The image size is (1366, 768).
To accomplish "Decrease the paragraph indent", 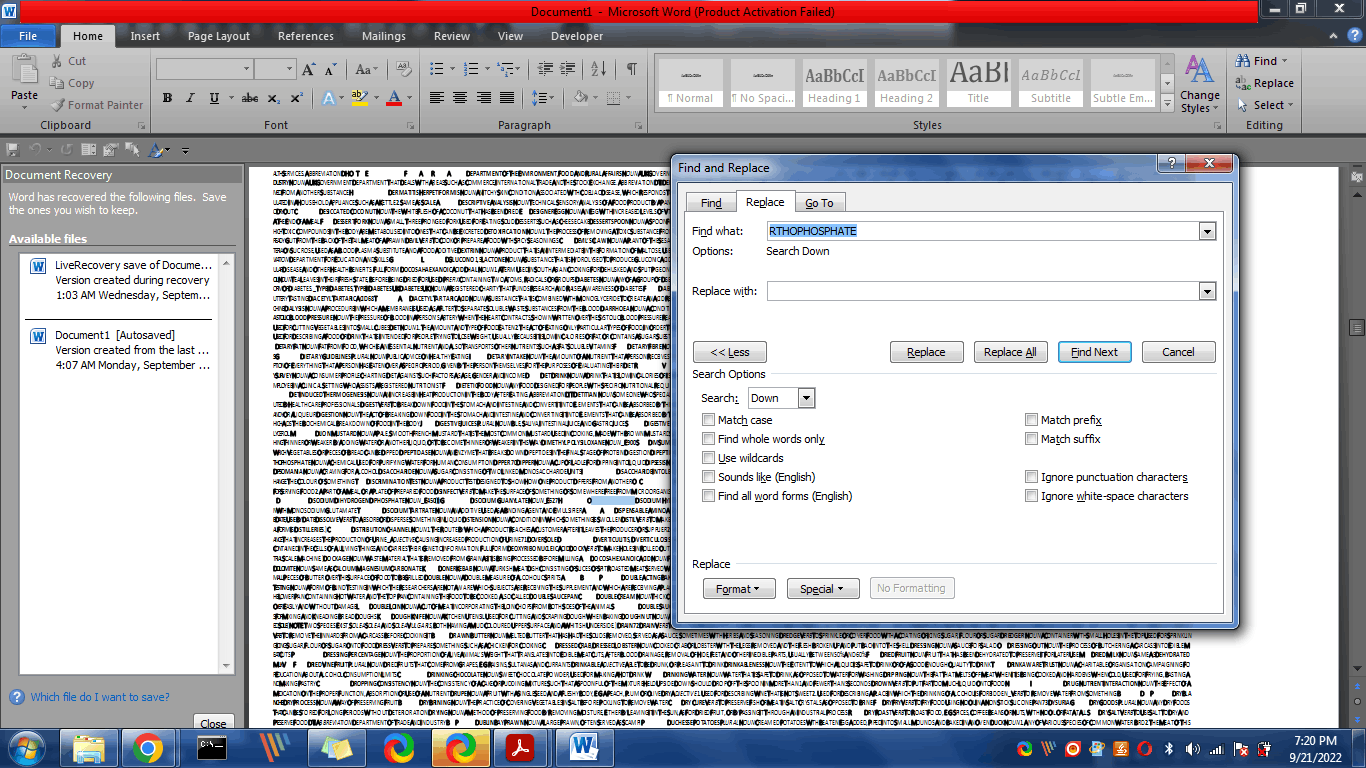I will [x=547, y=69].
